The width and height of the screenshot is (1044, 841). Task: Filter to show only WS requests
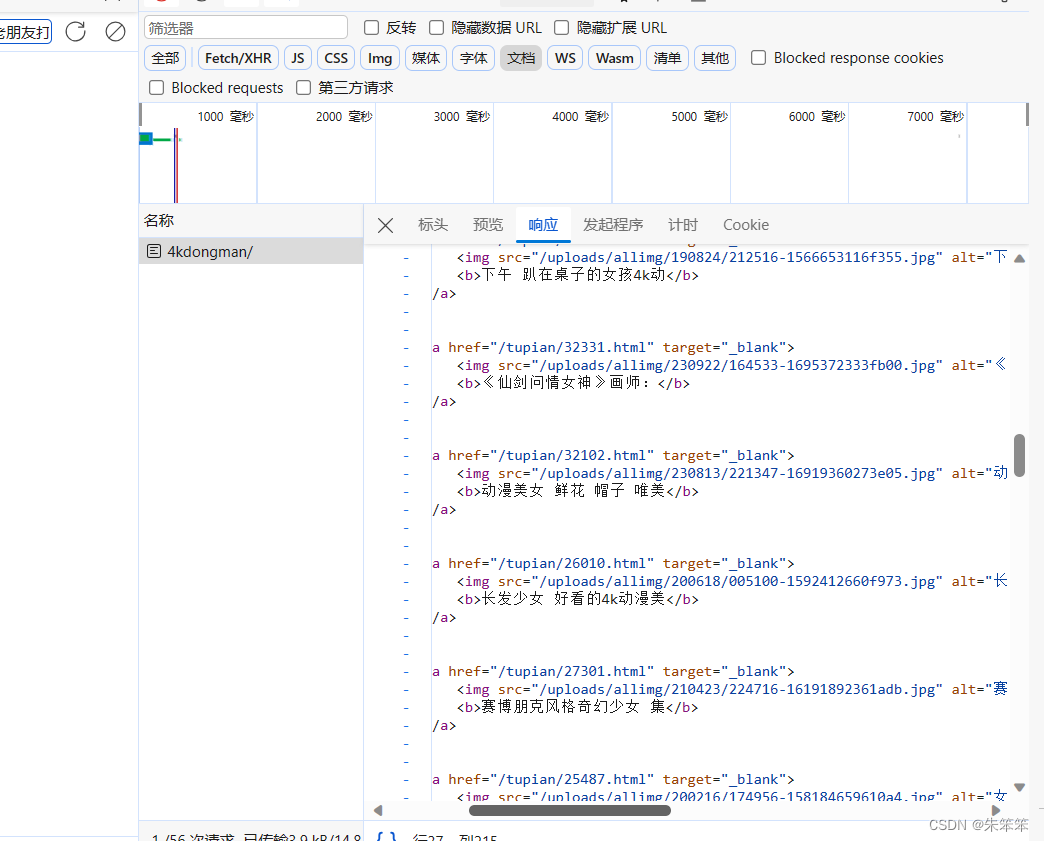coord(564,57)
